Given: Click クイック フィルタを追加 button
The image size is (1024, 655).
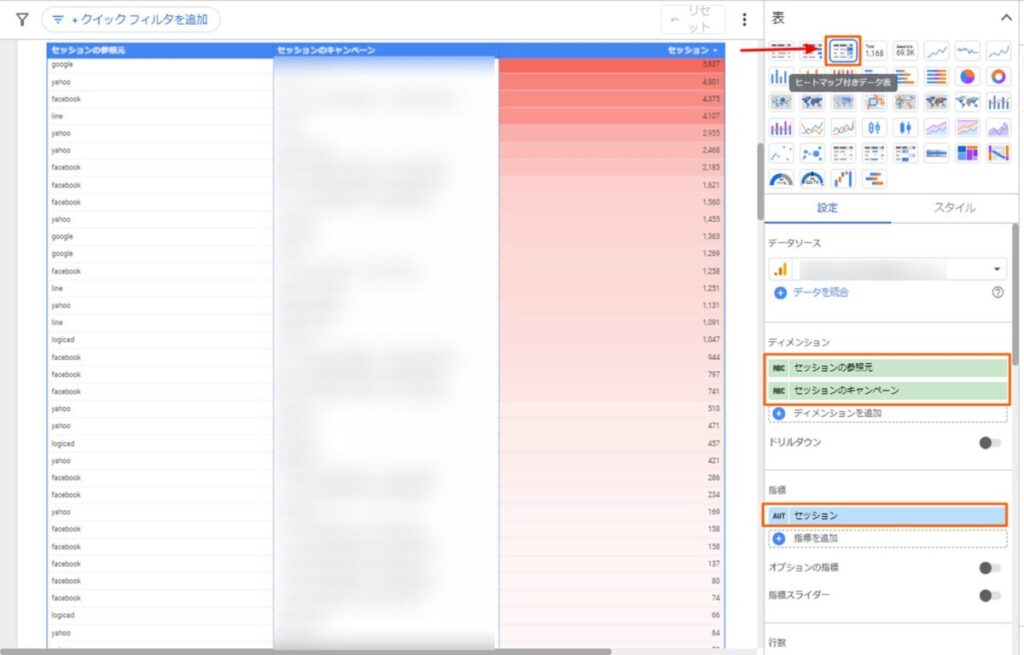Looking at the screenshot, I should 131,19.
